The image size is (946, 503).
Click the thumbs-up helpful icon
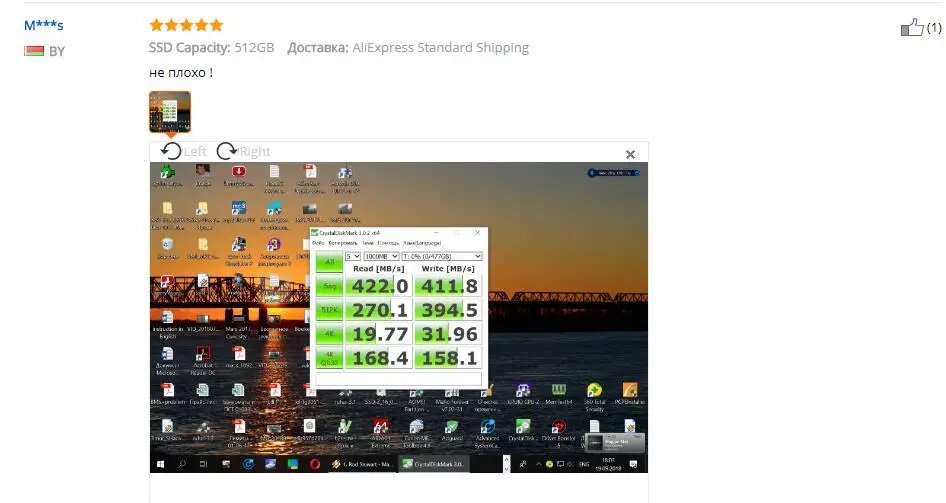[x=911, y=28]
